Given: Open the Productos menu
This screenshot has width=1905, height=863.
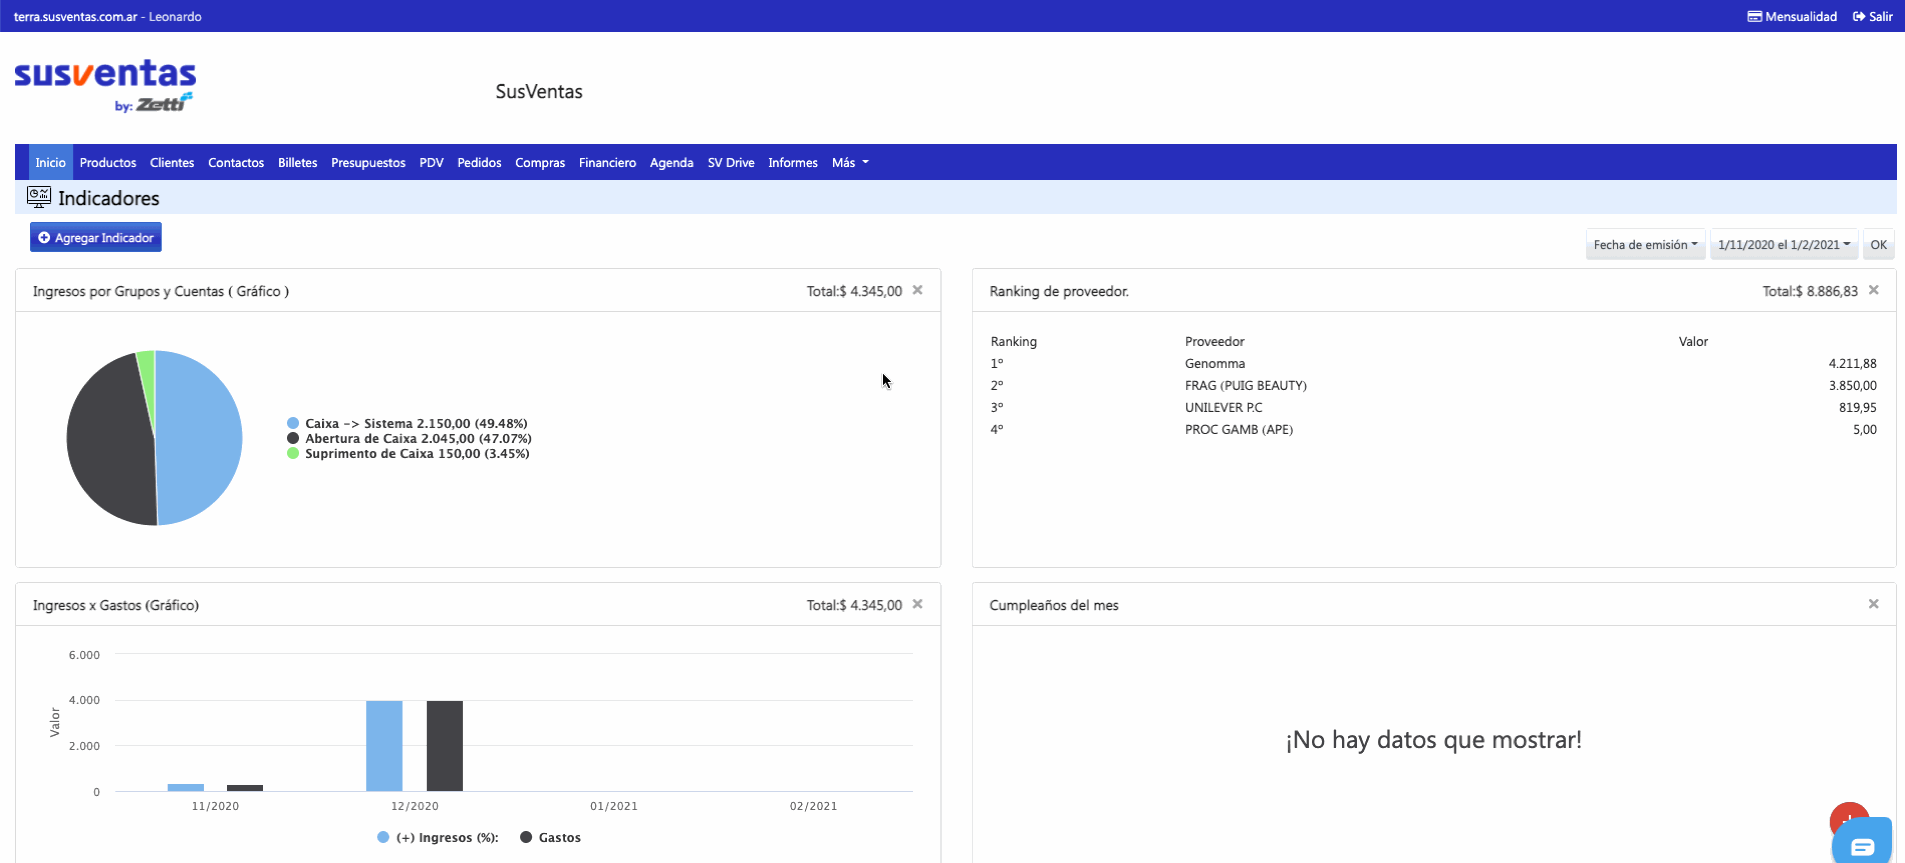Looking at the screenshot, I should pyautogui.click(x=108, y=162).
